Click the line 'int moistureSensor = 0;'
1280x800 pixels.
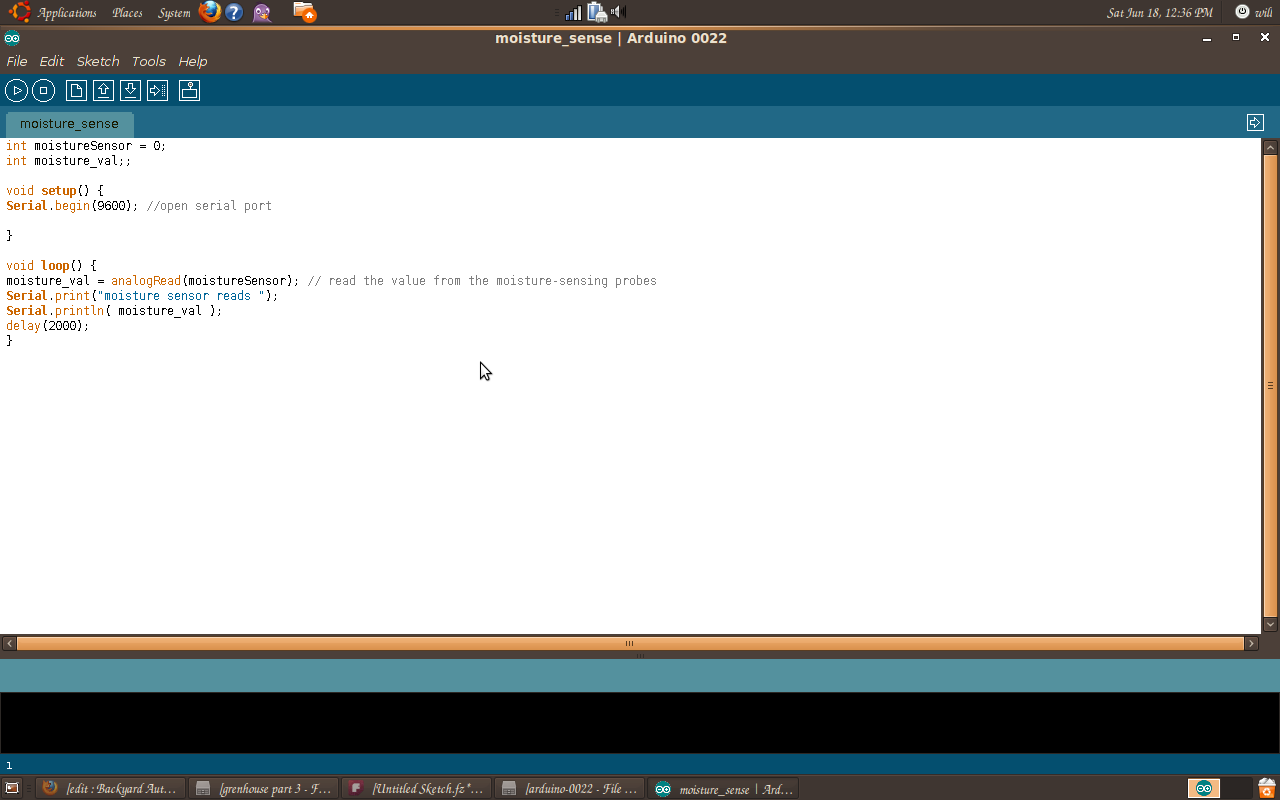click(x=86, y=146)
